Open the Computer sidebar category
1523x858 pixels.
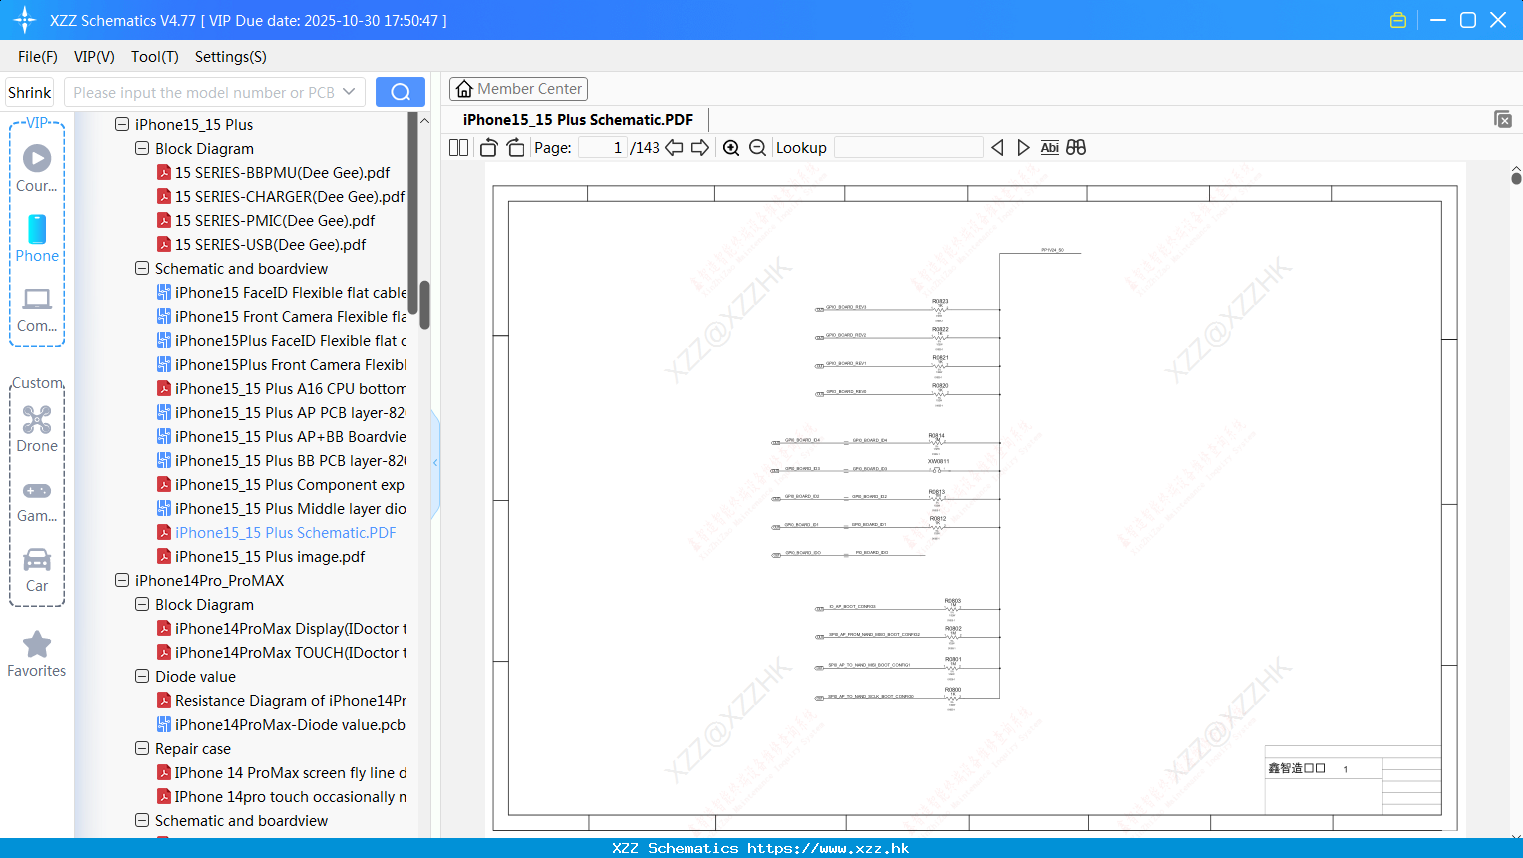pos(37,309)
